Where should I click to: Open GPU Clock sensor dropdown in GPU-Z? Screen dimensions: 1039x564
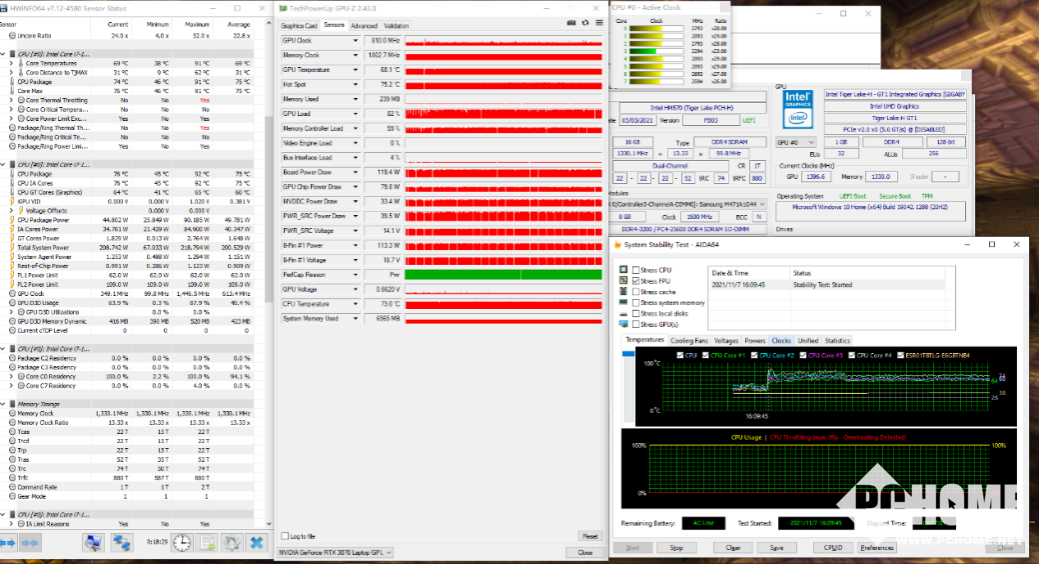point(355,40)
